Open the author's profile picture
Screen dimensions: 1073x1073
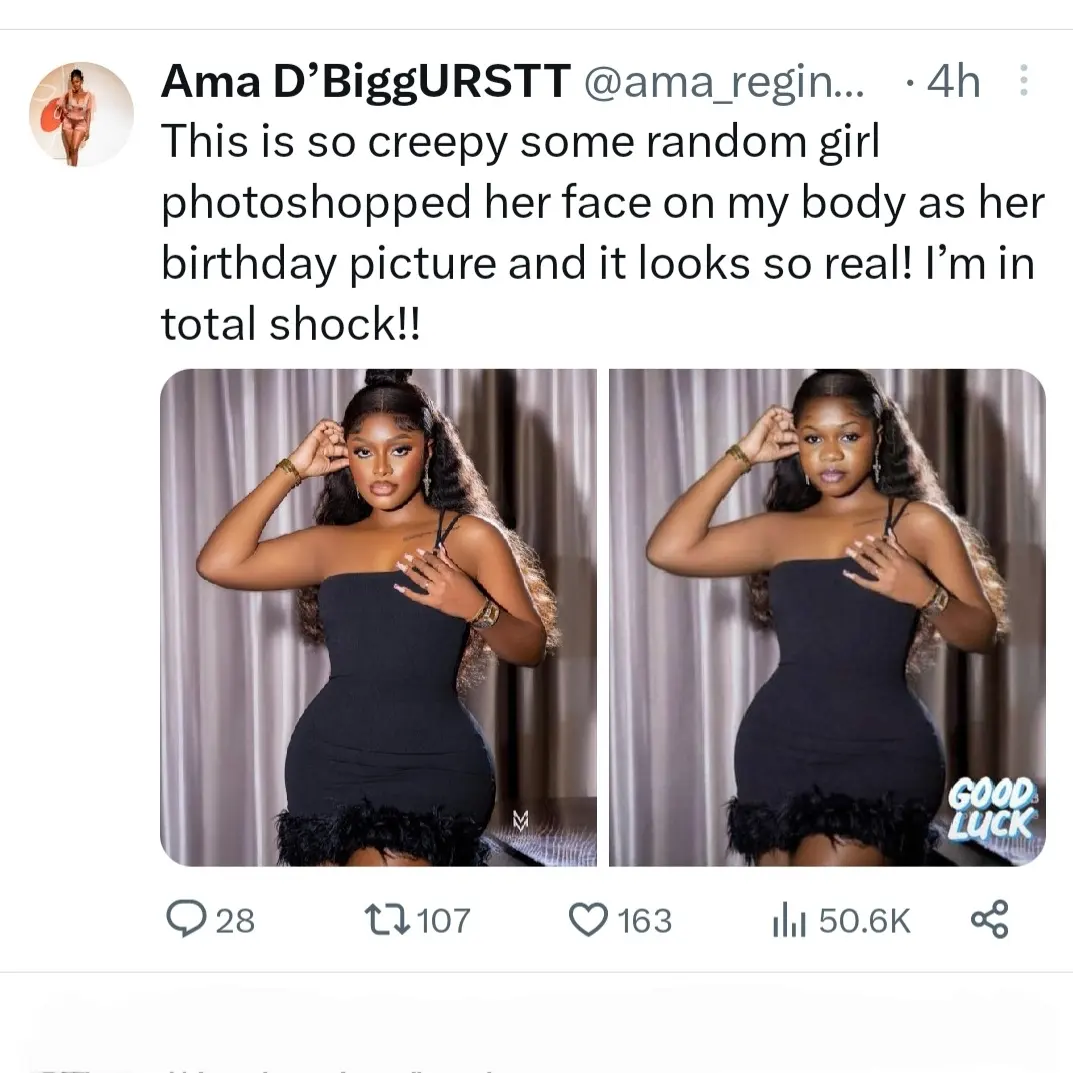pos(81,114)
